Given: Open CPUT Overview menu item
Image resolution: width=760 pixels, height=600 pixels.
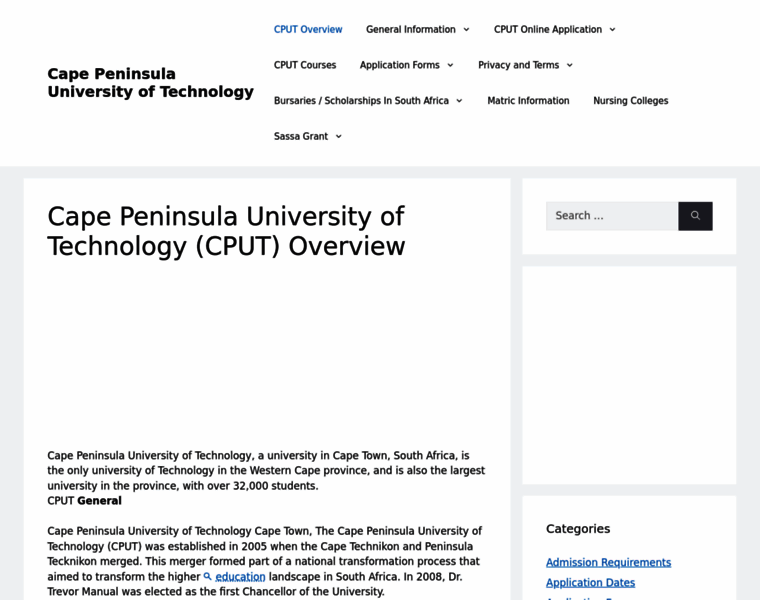Looking at the screenshot, I should (x=308, y=30).
